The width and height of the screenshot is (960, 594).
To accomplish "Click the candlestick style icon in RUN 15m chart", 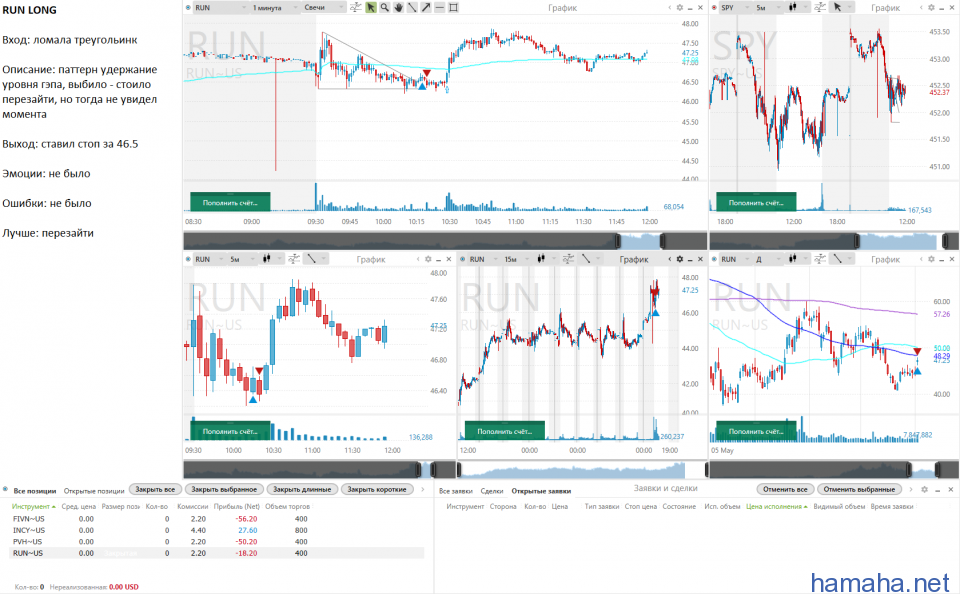I will [x=541, y=259].
